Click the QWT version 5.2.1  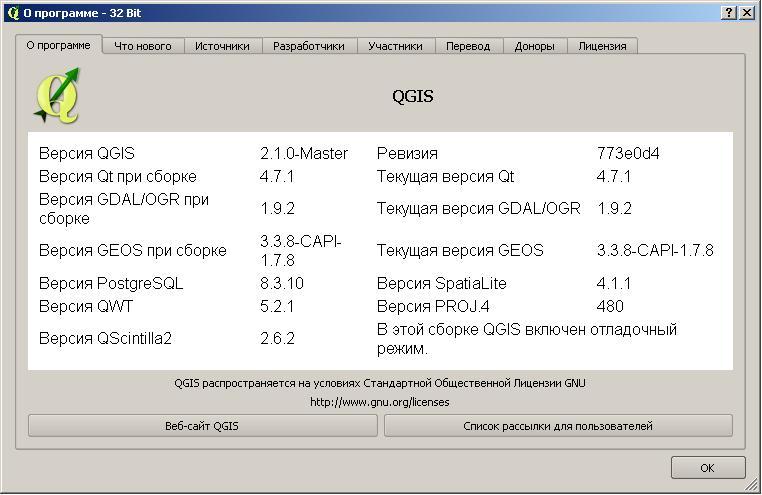click(277, 307)
